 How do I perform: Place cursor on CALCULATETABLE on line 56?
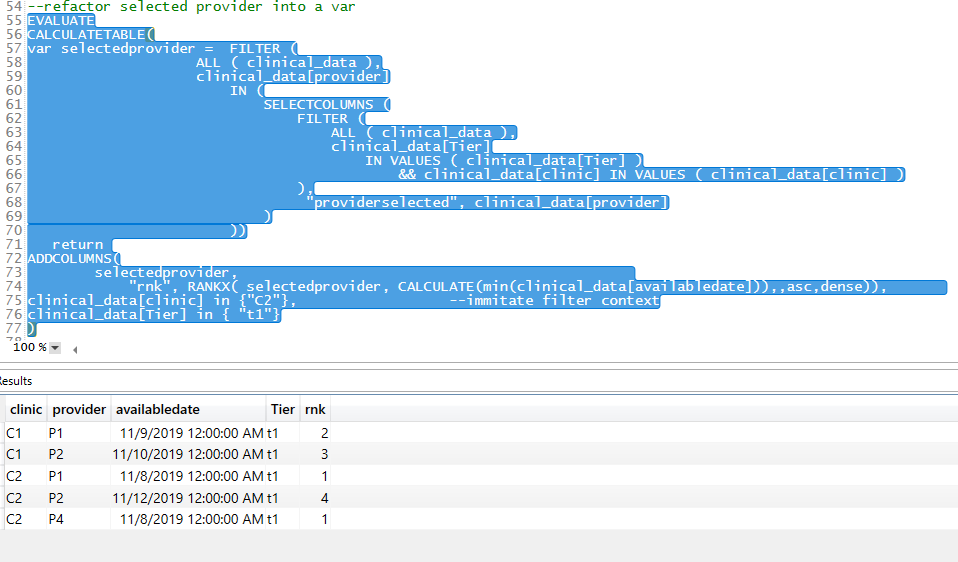click(86, 35)
